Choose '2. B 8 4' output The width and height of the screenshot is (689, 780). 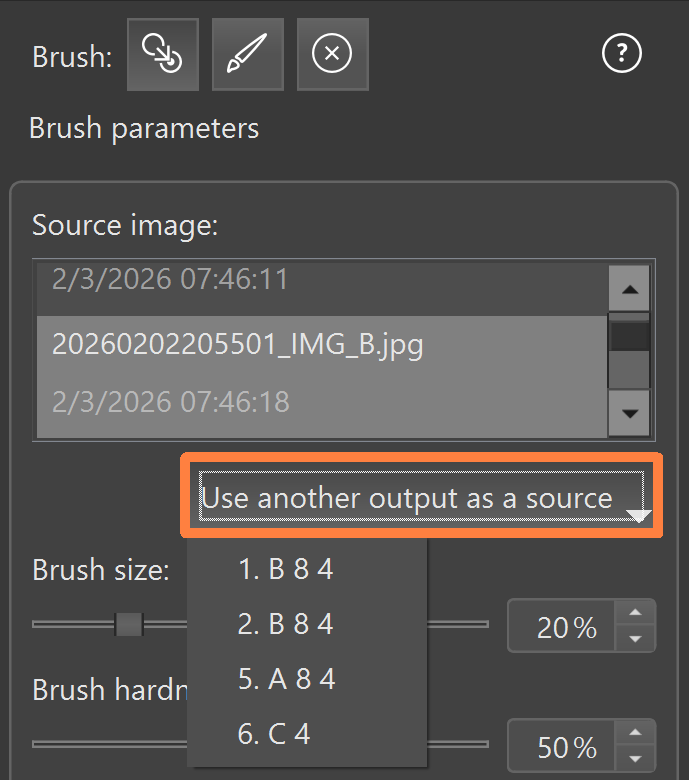point(286,625)
